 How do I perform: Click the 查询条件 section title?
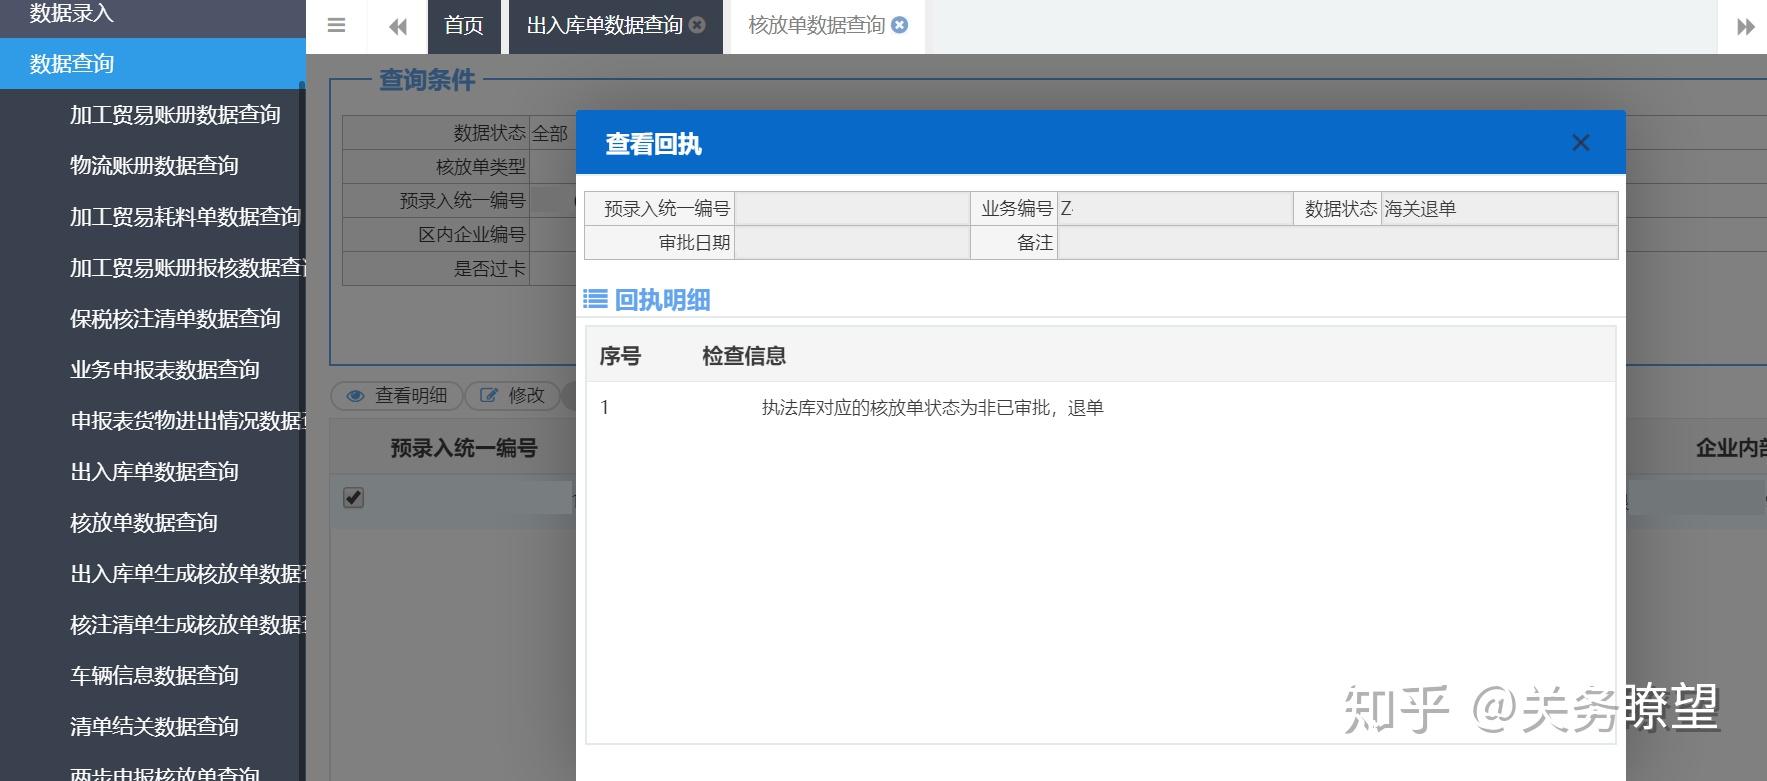[427, 80]
